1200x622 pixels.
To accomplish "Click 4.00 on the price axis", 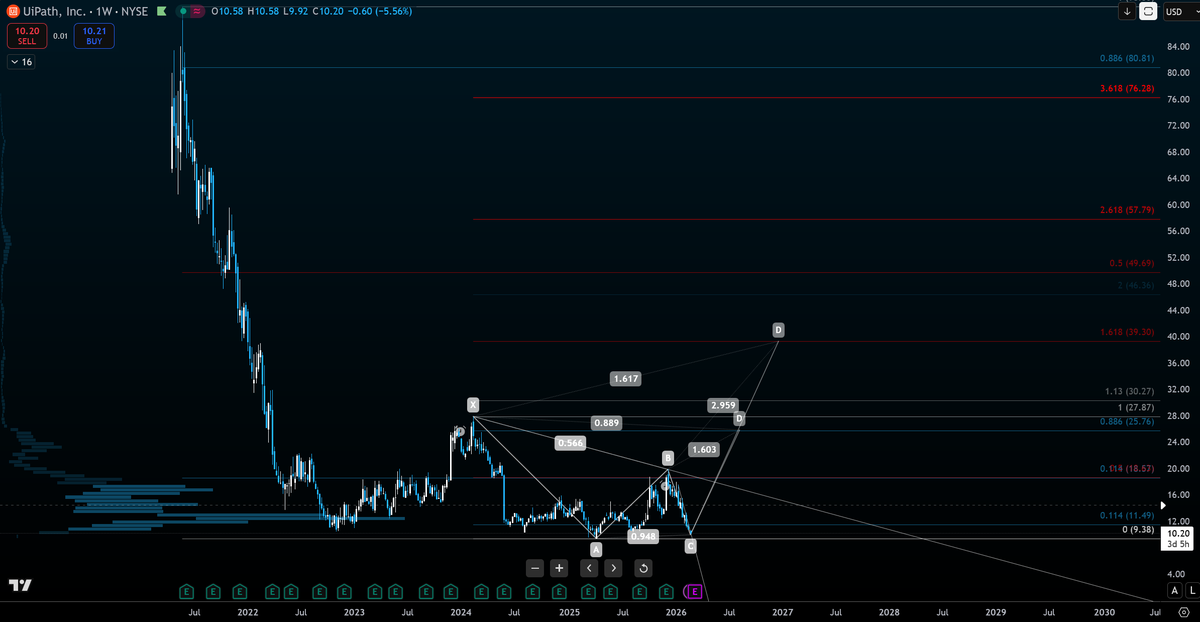I will pos(1178,574).
